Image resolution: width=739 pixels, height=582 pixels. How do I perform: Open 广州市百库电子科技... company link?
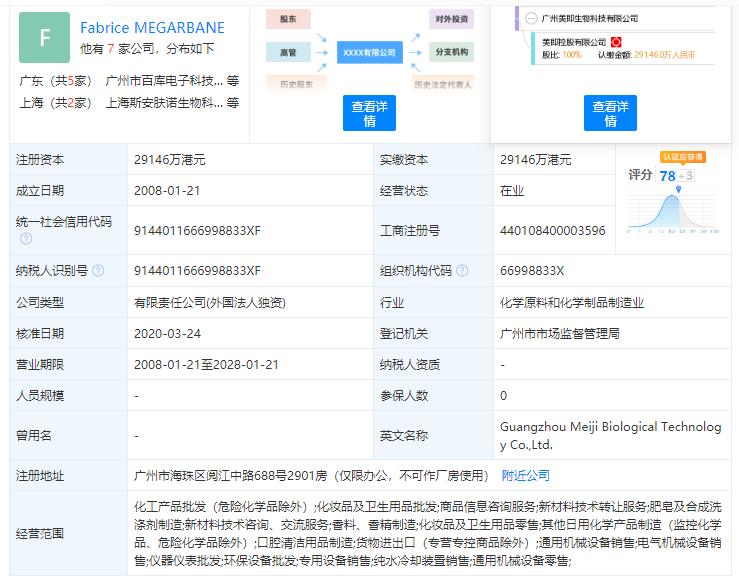164,81
